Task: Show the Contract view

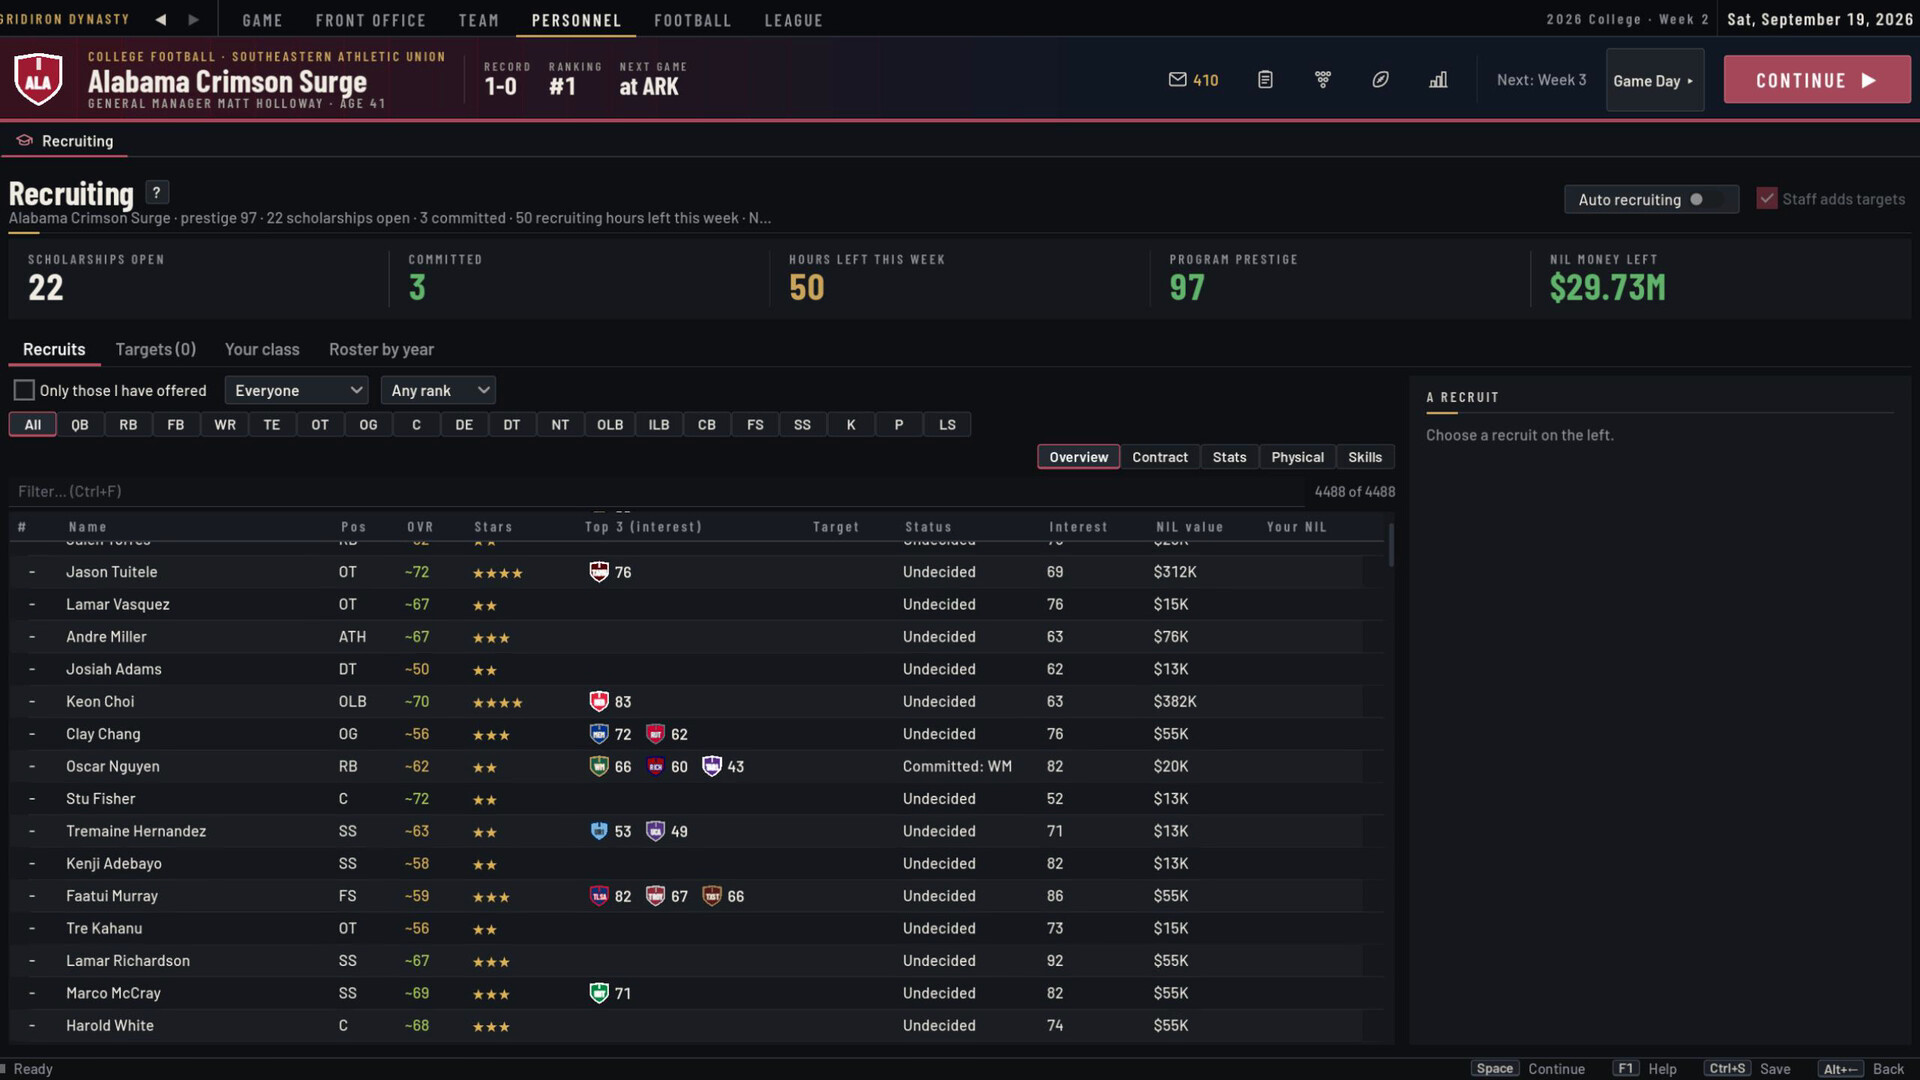Action: (x=1160, y=457)
